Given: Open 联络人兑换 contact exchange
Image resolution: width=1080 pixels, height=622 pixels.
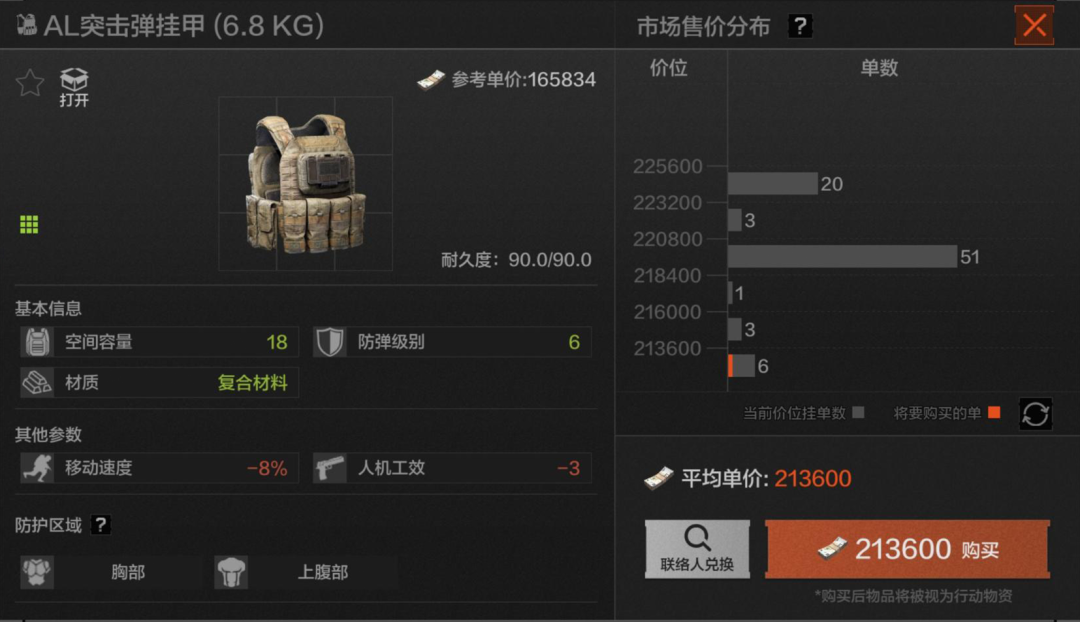Looking at the screenshot, I should (697, 549).
